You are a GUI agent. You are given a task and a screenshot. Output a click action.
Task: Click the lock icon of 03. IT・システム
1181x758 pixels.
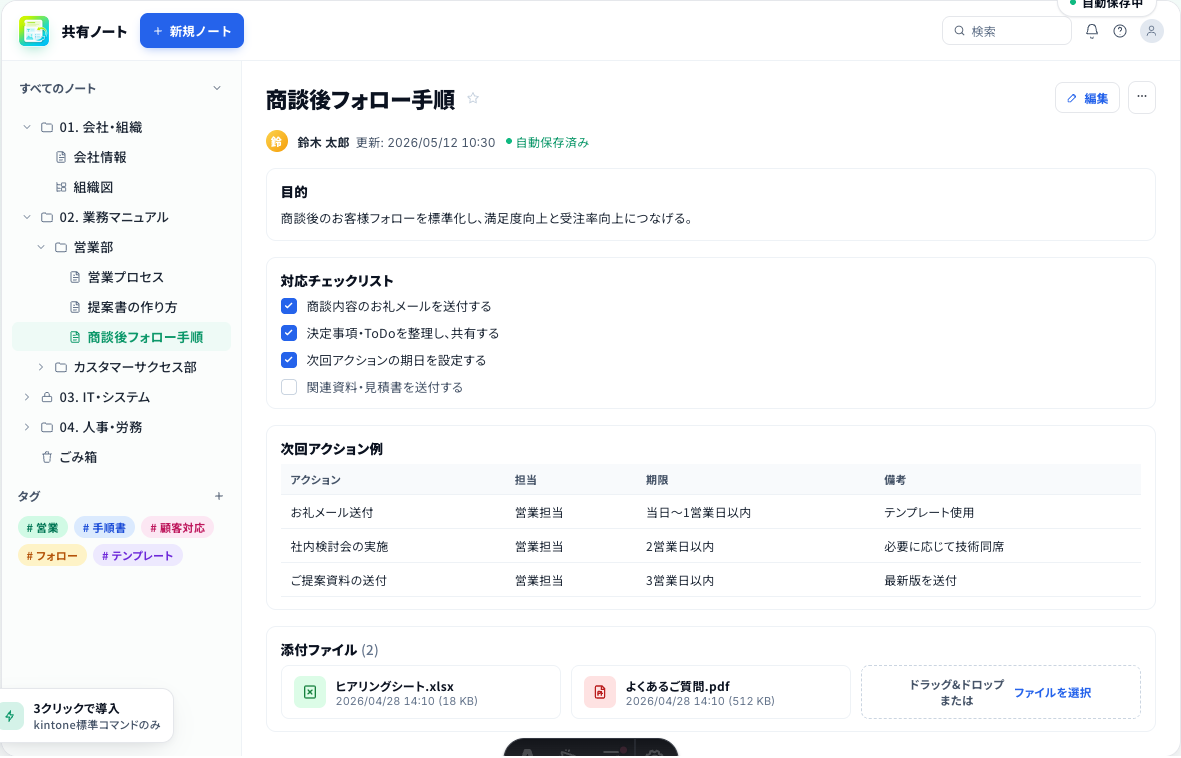pyautogui.click(x=47, y=397)
